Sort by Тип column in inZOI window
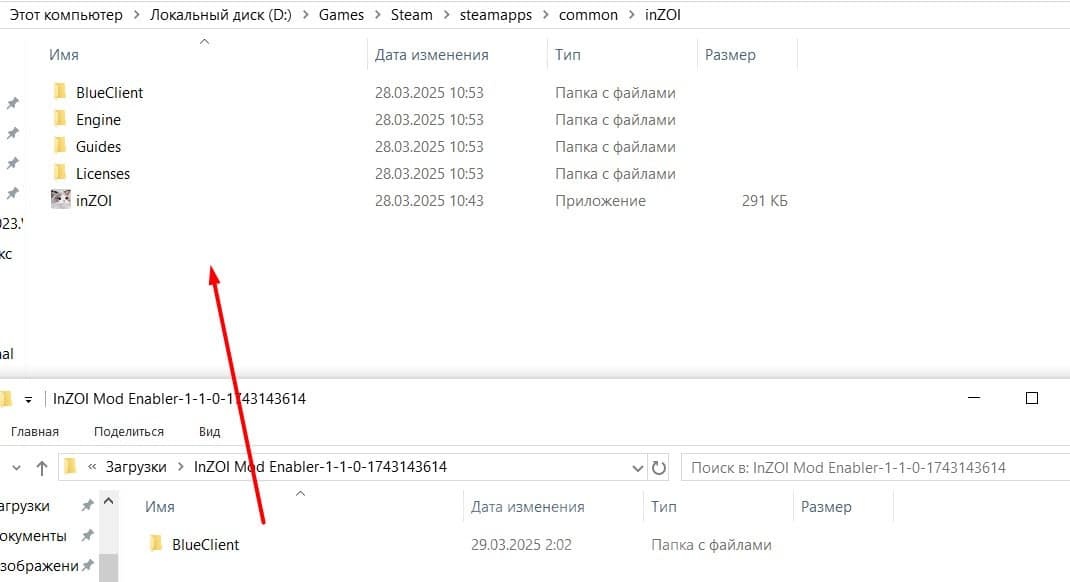The width and height of the screenshot is (1070, 582). coord(568,55)
